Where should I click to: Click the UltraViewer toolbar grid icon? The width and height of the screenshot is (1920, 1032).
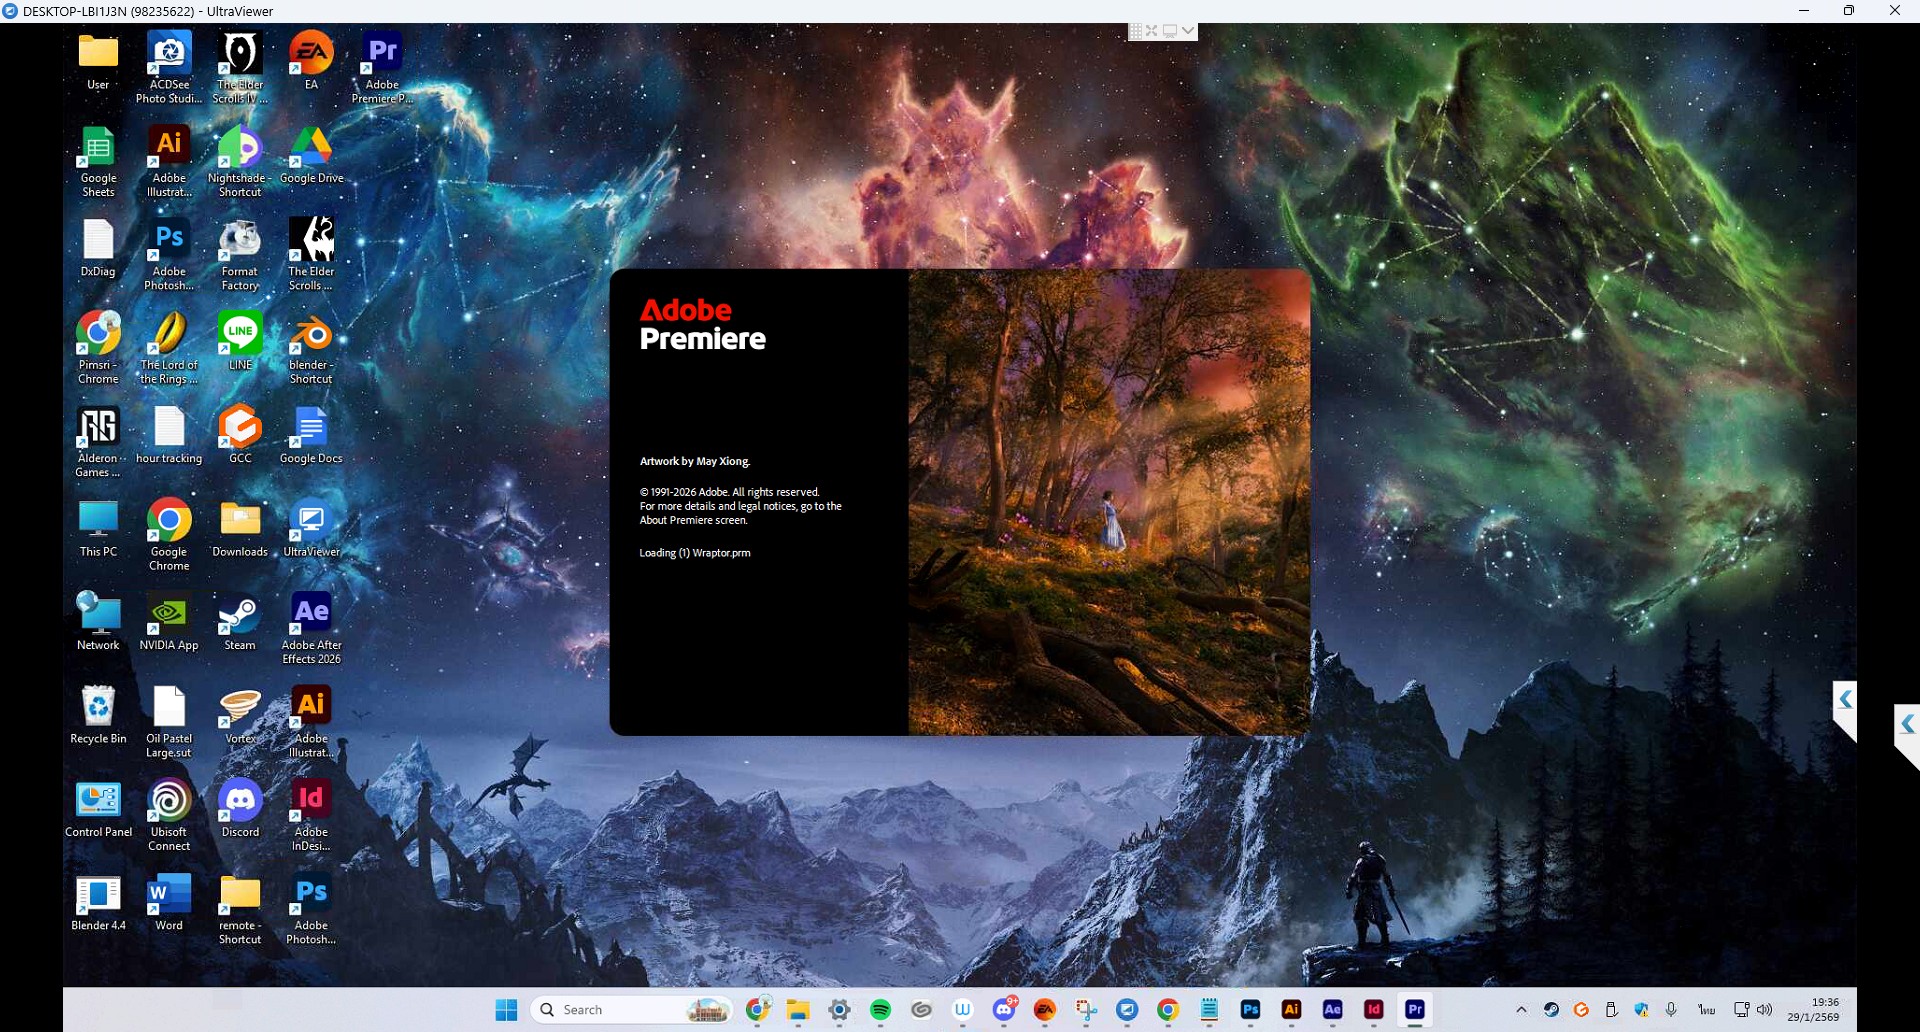(1136, 31)
